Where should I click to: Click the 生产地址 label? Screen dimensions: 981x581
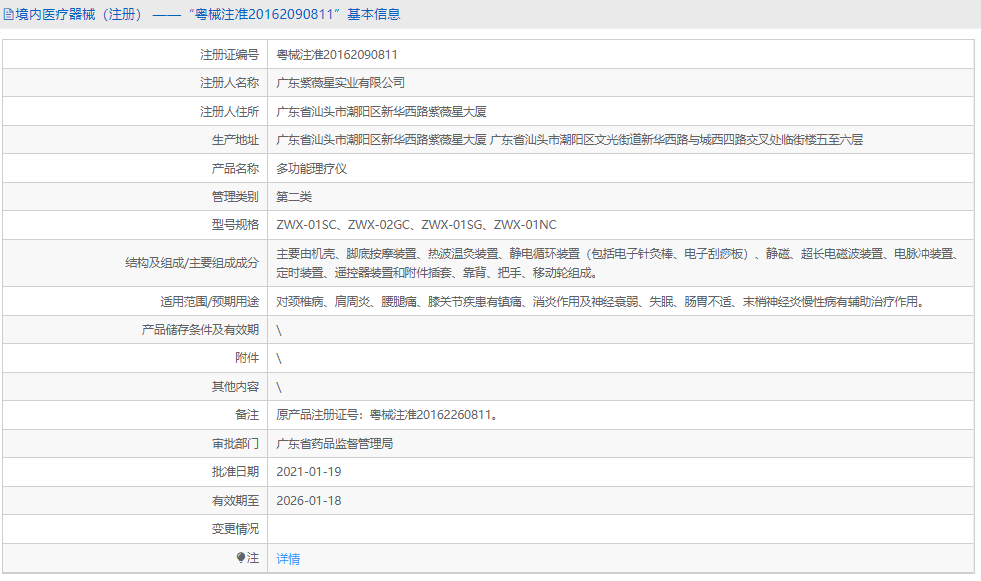point(235,140)
